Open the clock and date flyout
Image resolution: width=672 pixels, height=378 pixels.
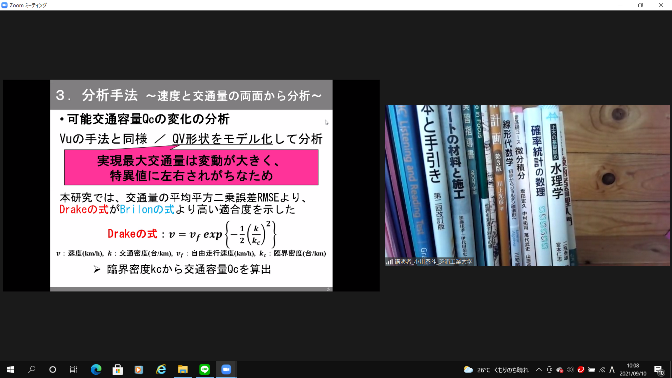pos(633,370)
